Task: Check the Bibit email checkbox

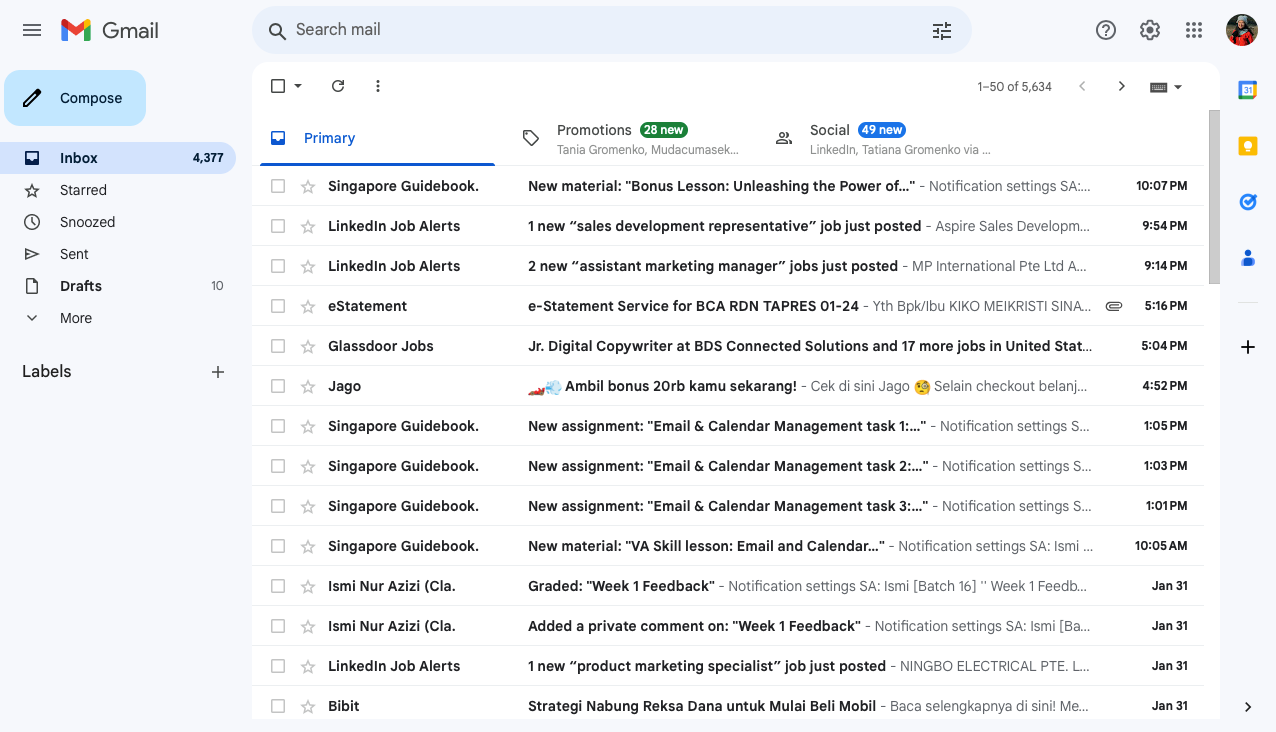Action: pyautogui.click(x=278, y=706)
